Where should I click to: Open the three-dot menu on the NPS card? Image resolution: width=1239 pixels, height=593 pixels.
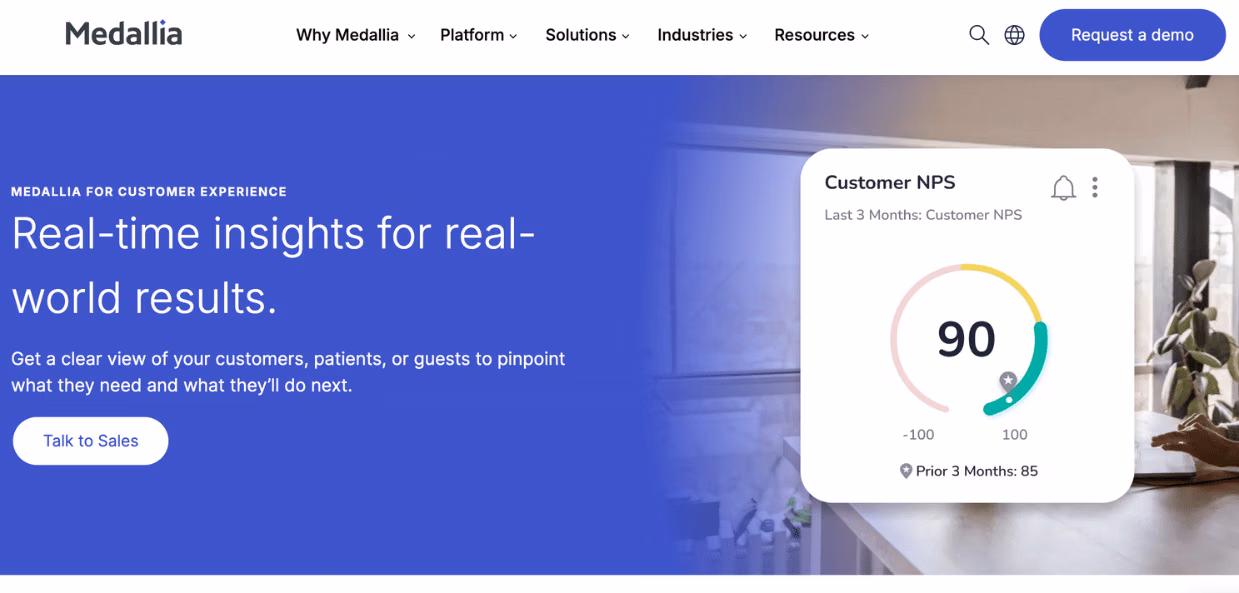click(1094, 187)
